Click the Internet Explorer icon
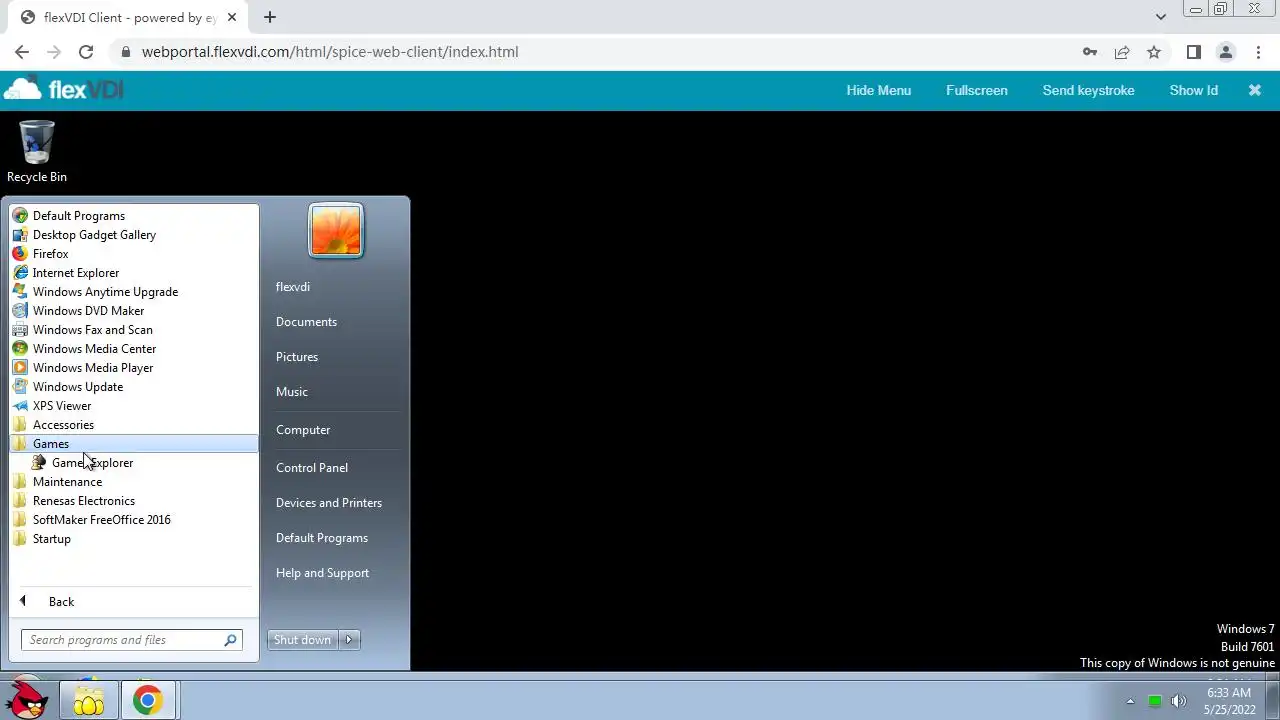Viewport: 1280px width, 720px height. point(20,273)
